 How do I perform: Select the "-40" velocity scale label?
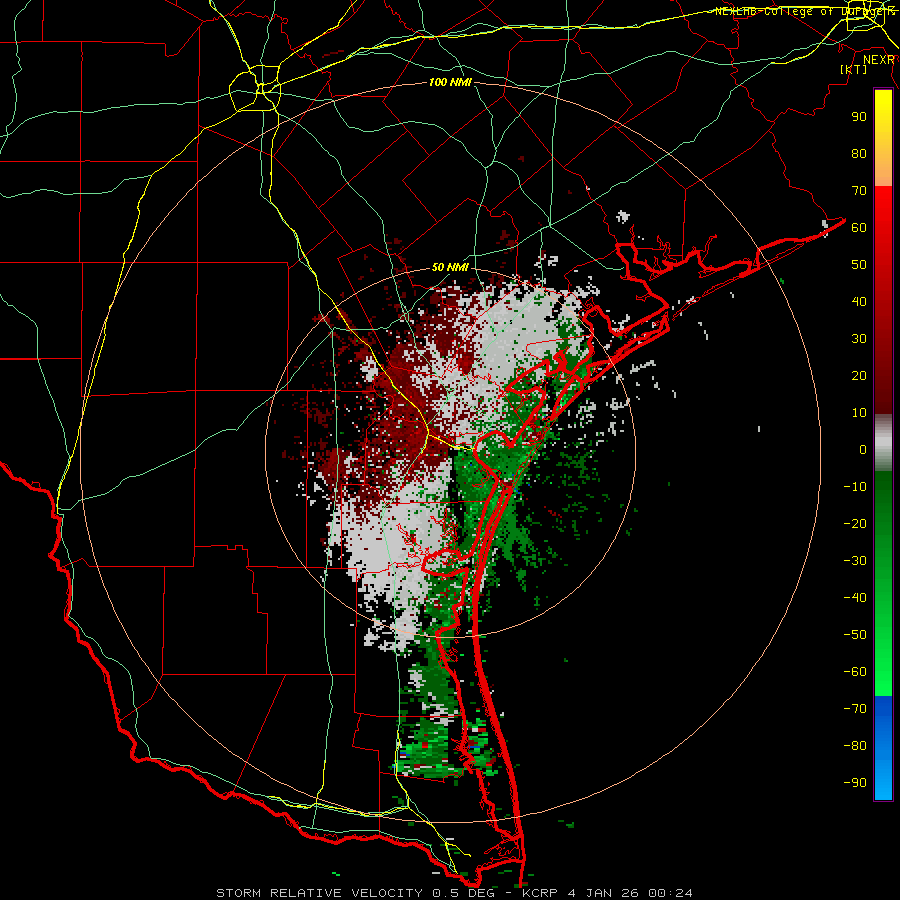pos(855,598)
